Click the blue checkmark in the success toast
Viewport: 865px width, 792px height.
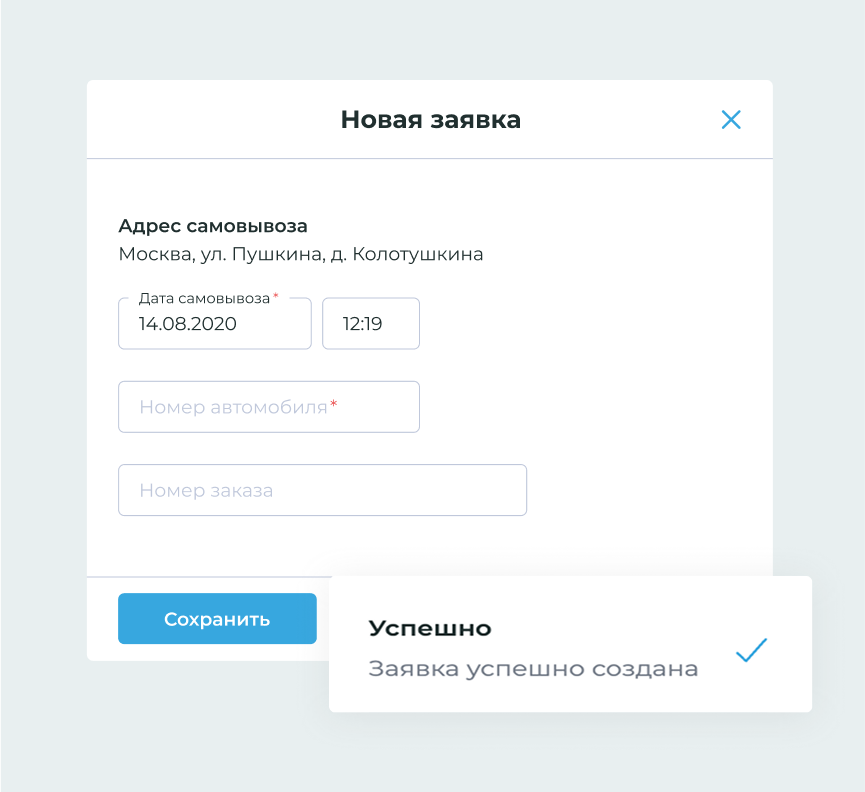tap(751, 651)
